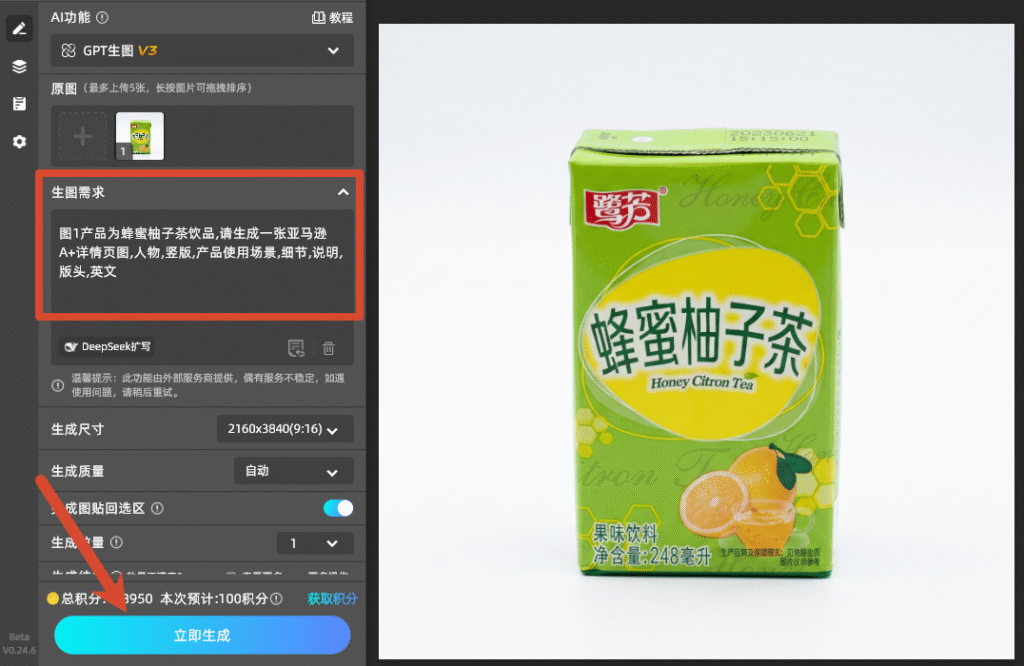Open the 生成质量 自动 dropdown
This screenshot has width=1024, height=666.
click(293, 471)
